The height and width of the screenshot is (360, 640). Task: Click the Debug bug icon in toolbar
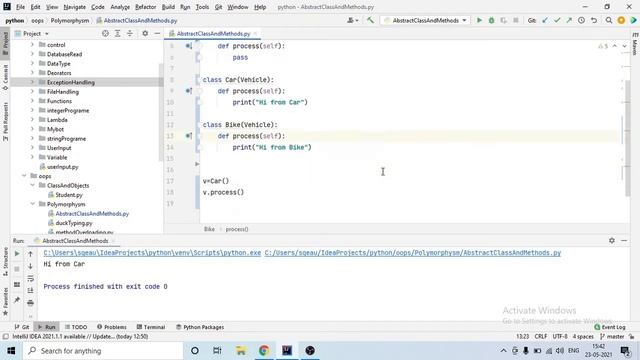coord(491,20)
